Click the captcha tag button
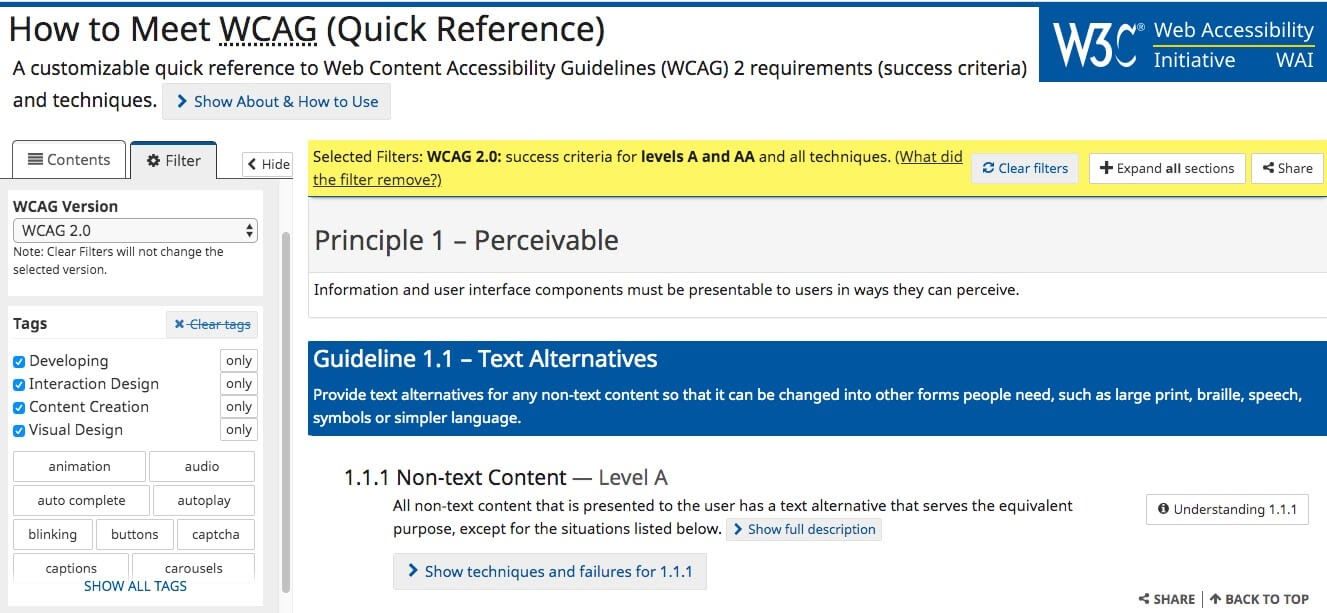Image resolution: width=1327 pixels, height=613 pixels. click(x=215, y=534)
